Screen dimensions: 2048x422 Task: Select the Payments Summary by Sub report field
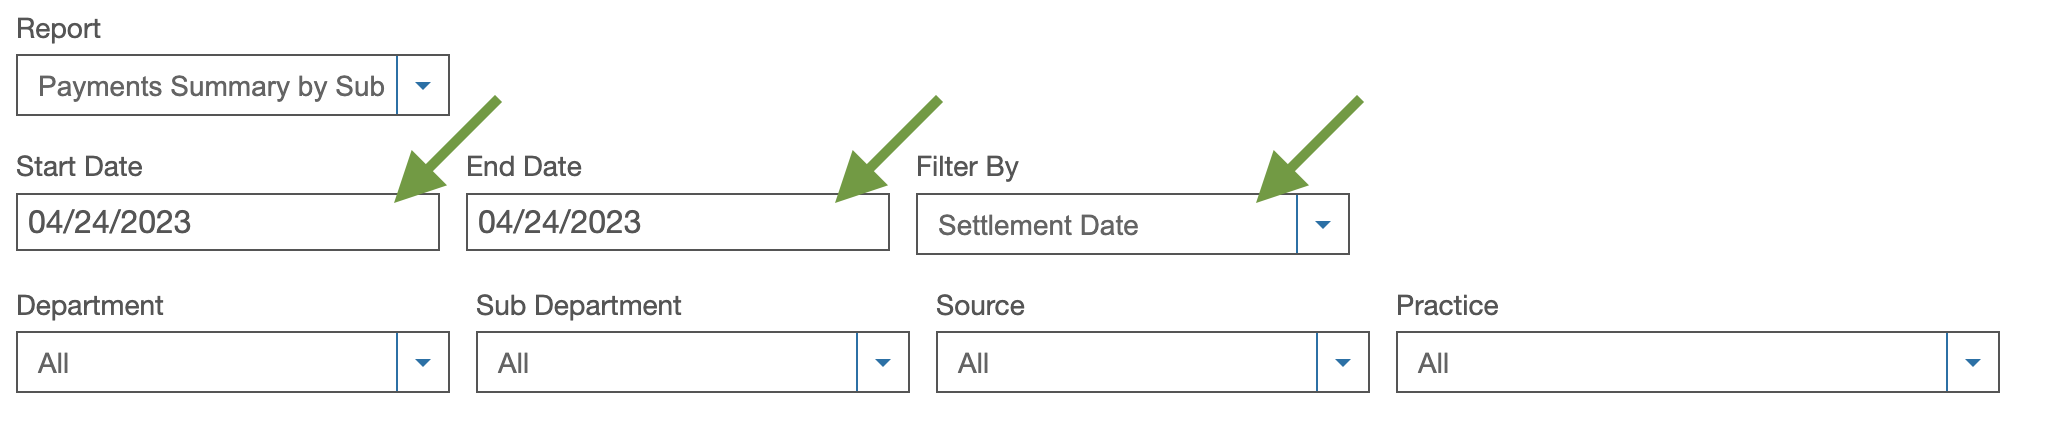pos(208,86)
